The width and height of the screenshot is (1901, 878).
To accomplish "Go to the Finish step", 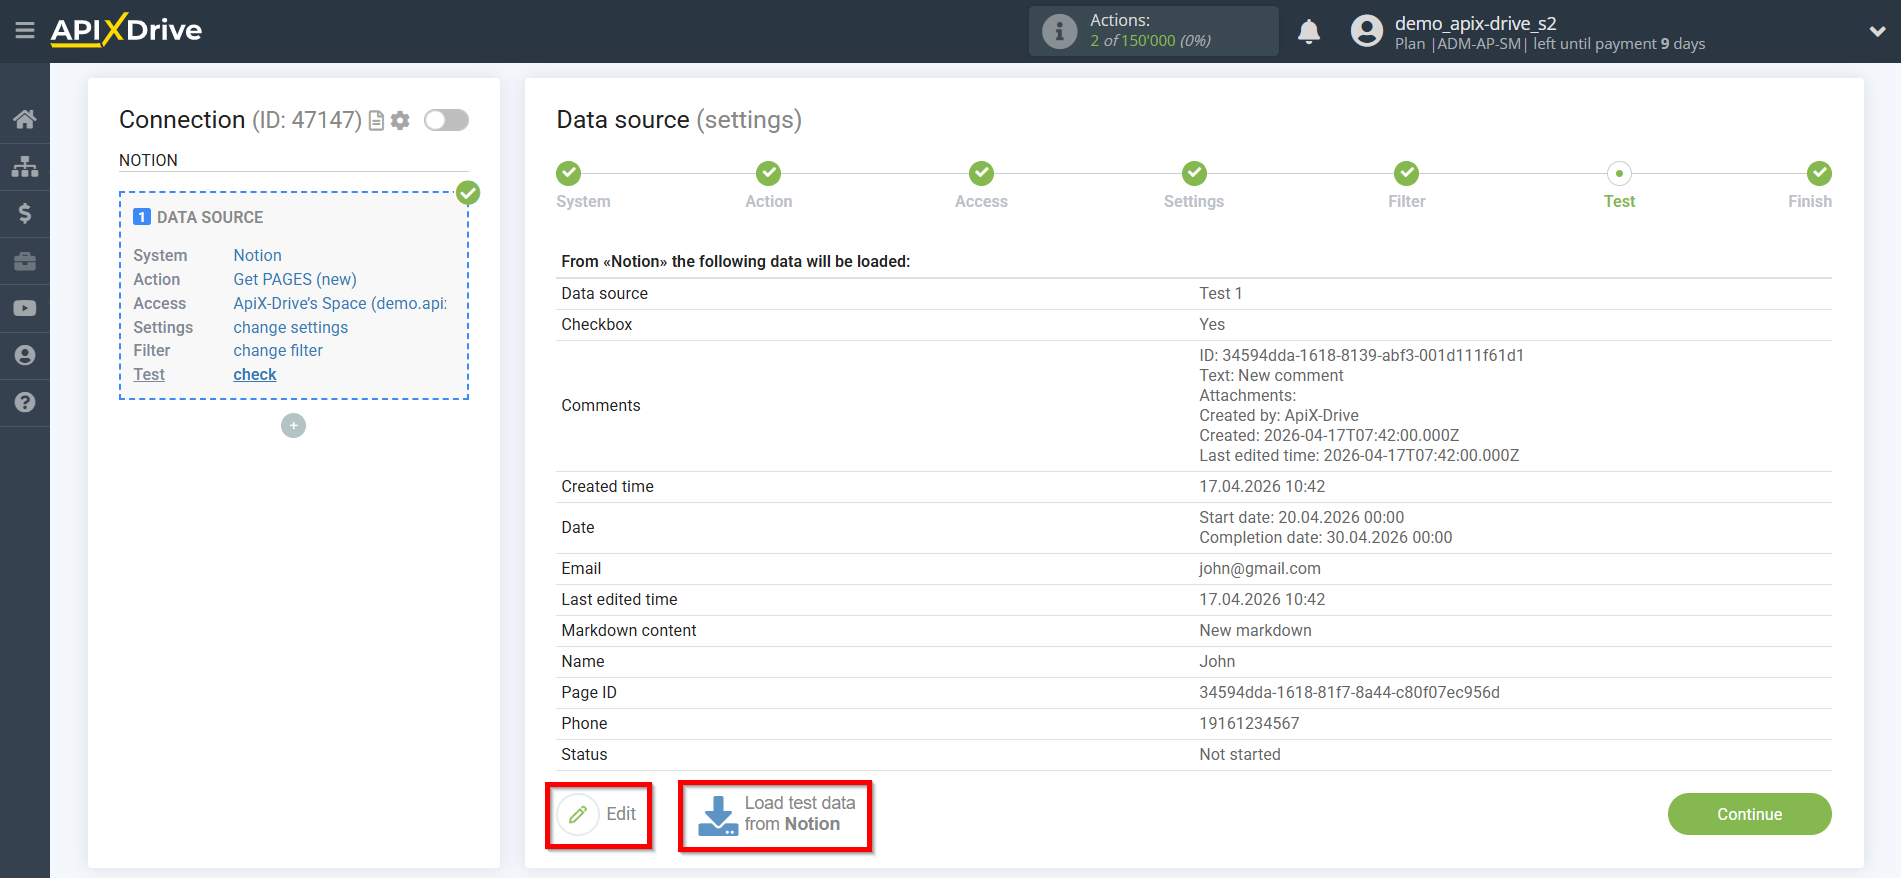I will [x=1819, y=173].
